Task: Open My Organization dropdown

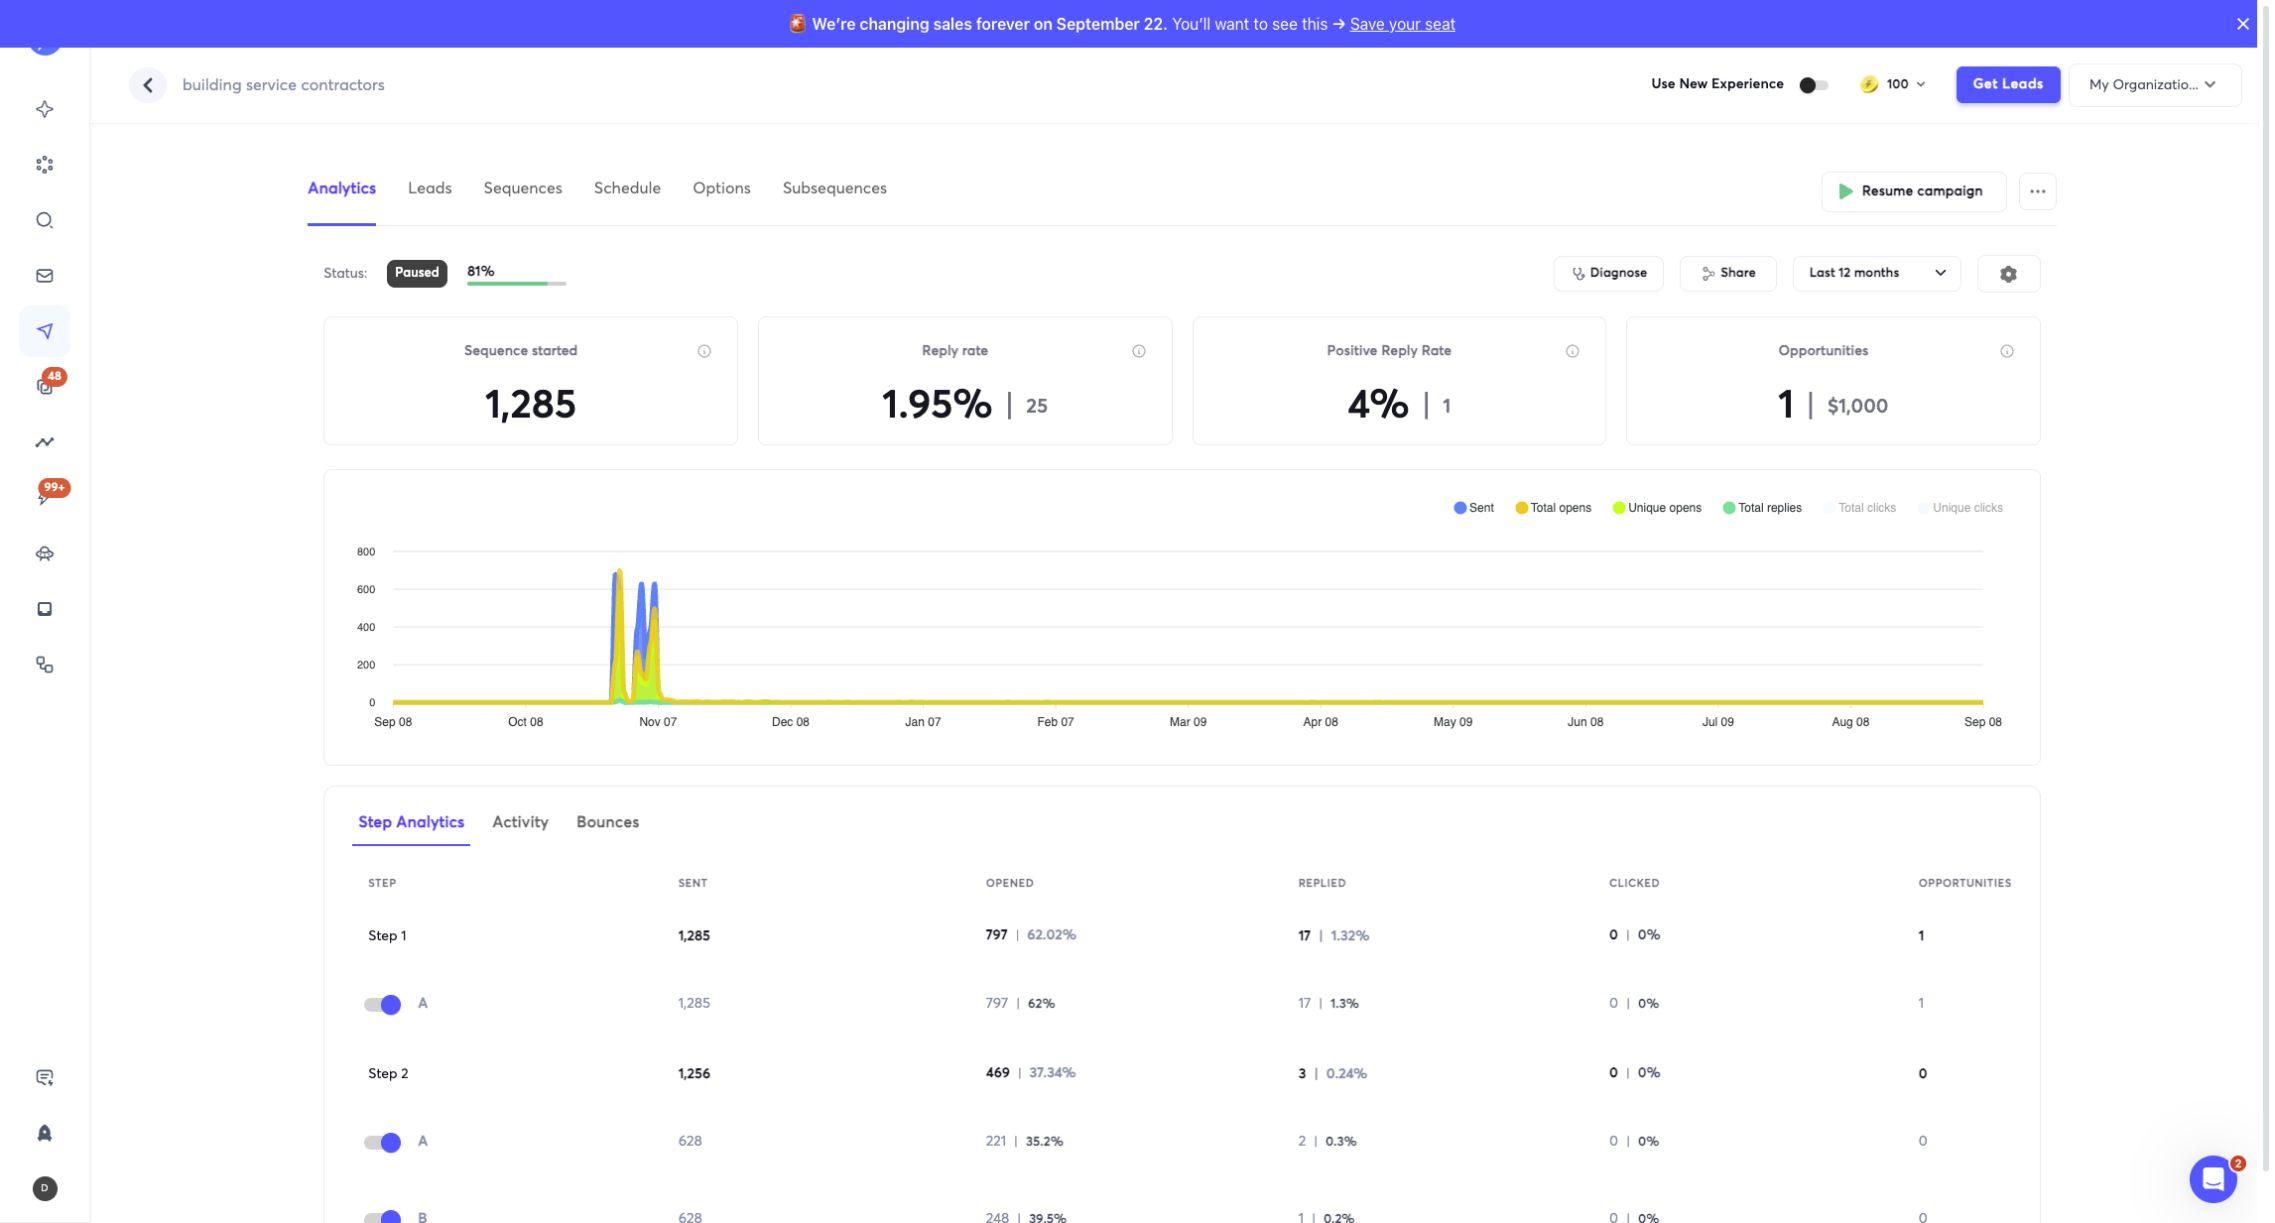Action: tap(2154, 85)
